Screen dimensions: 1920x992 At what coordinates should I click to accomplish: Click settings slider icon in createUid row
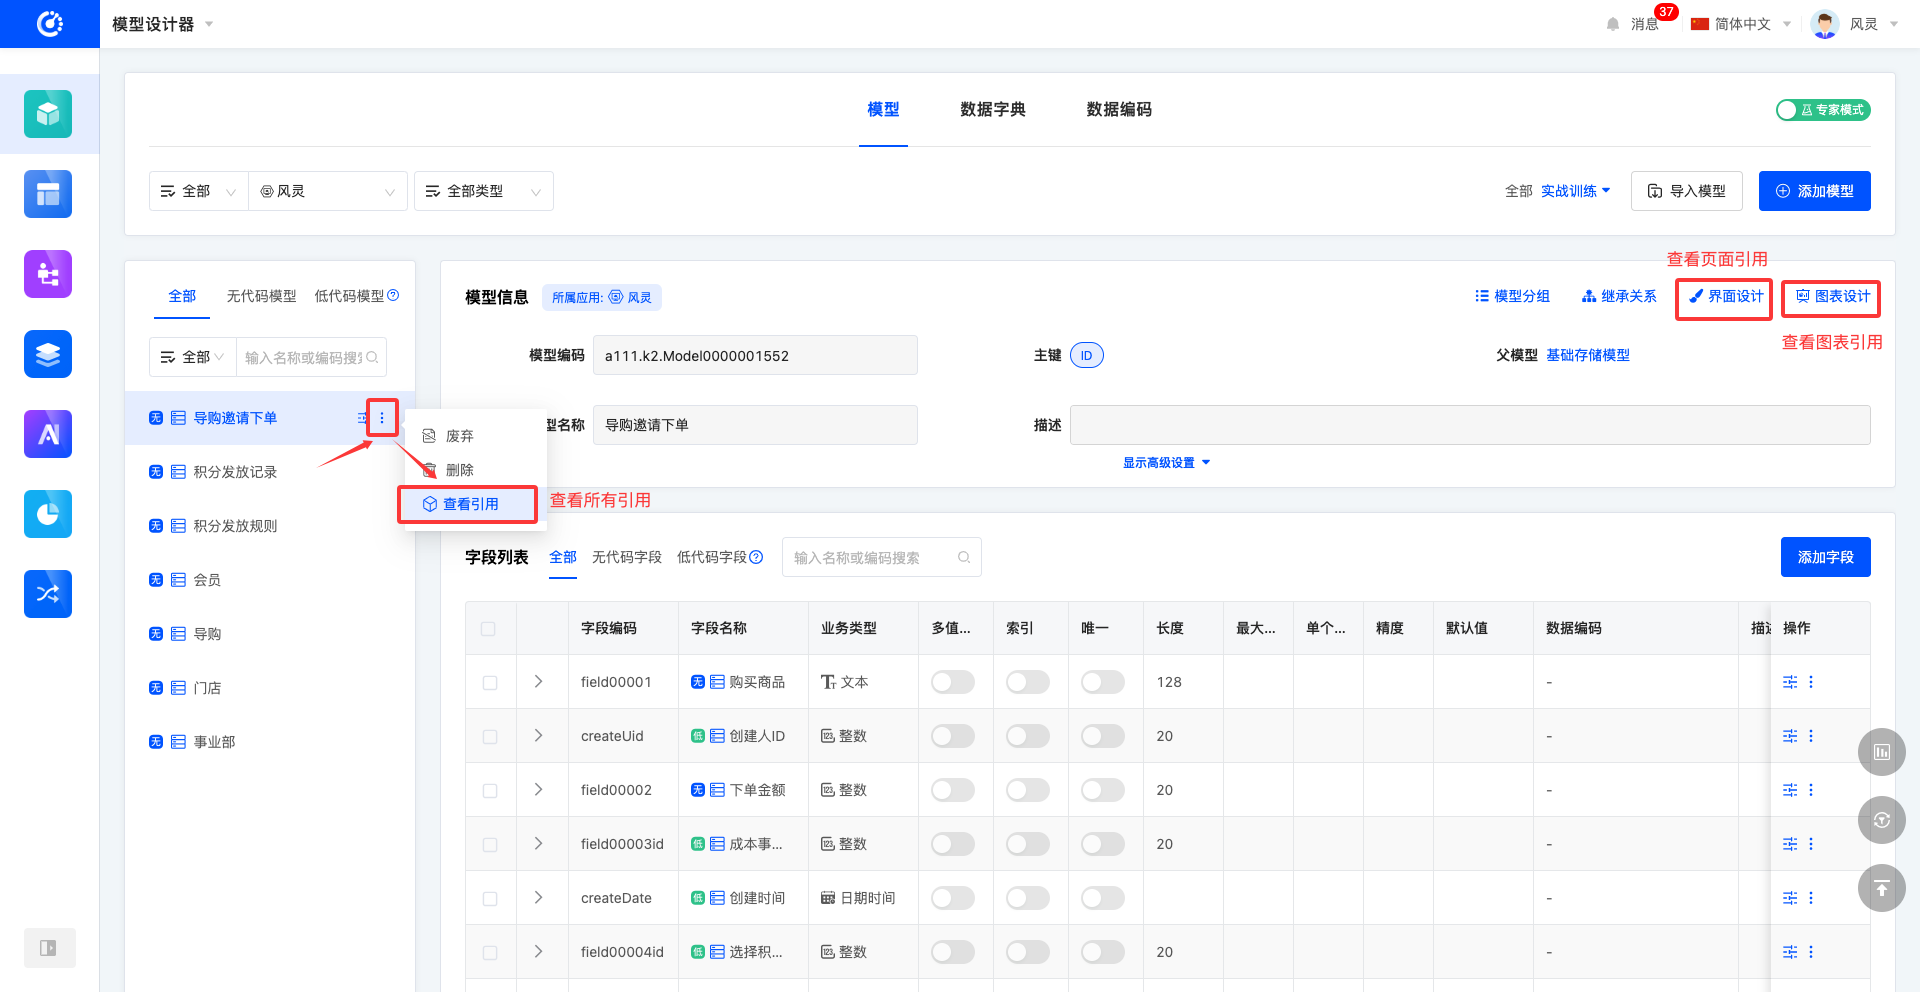point(1790,736)
